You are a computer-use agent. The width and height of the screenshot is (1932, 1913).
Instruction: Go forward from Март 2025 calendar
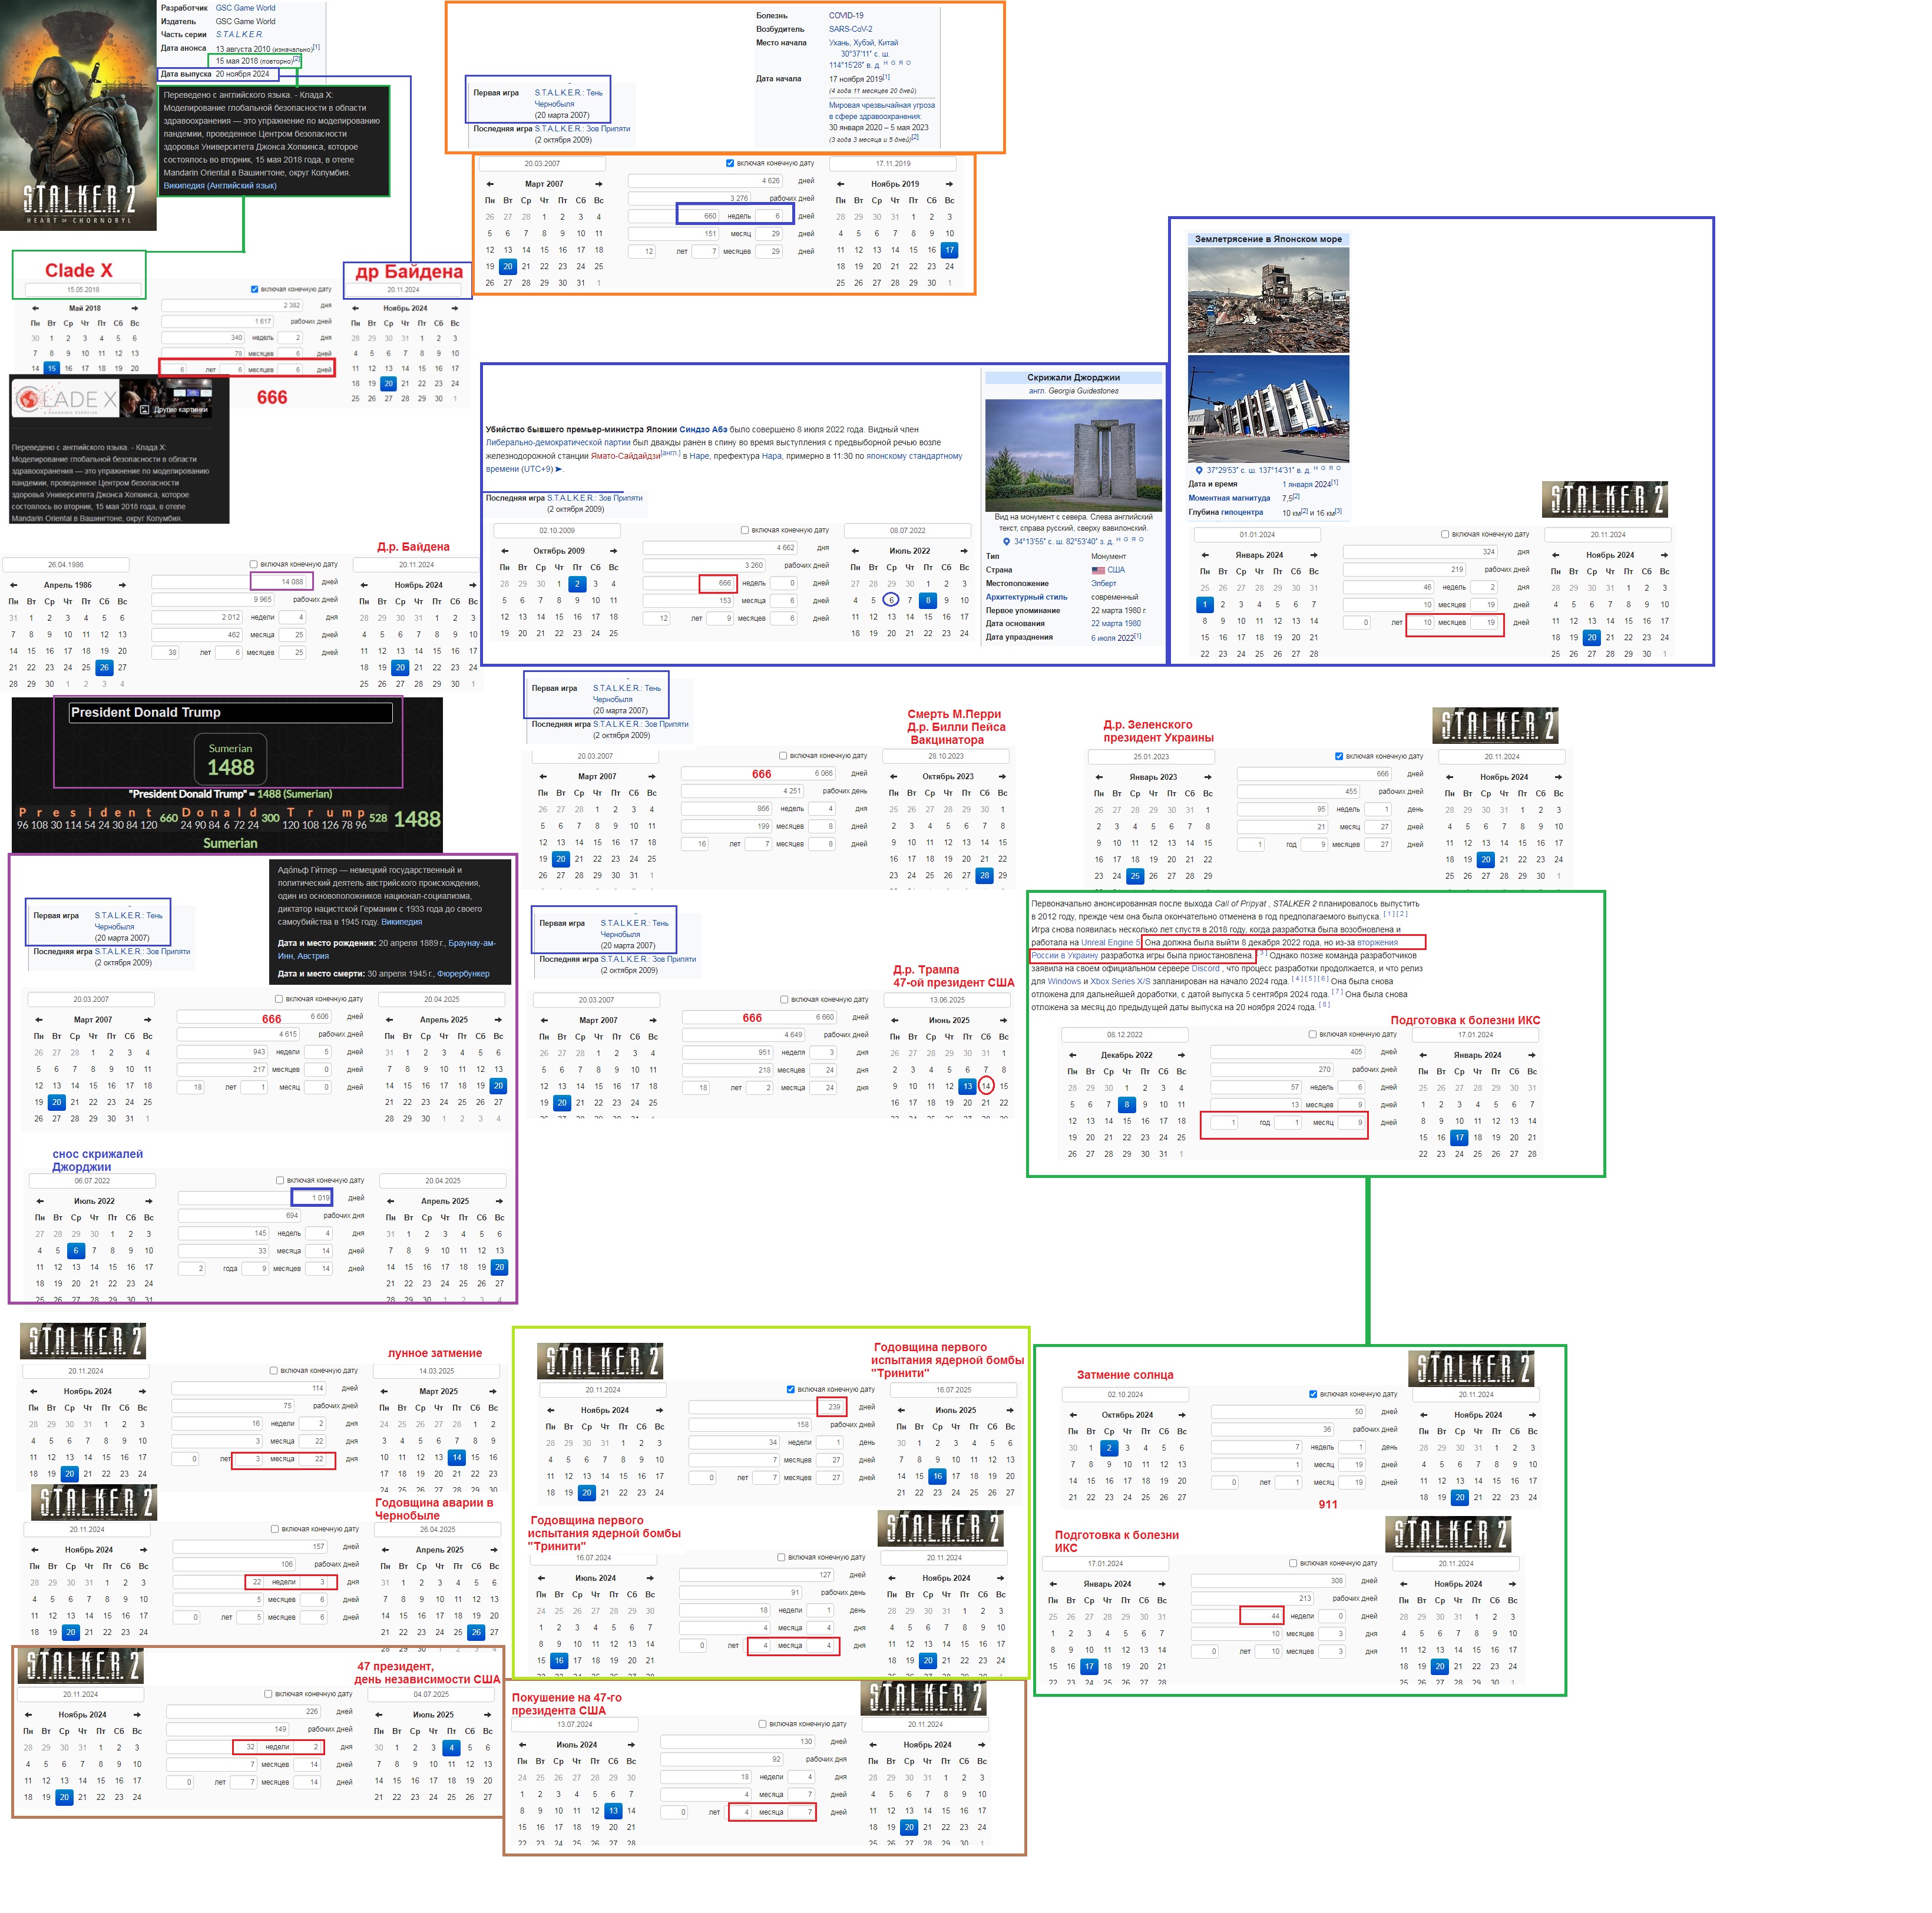click(x=492, y=1391)
